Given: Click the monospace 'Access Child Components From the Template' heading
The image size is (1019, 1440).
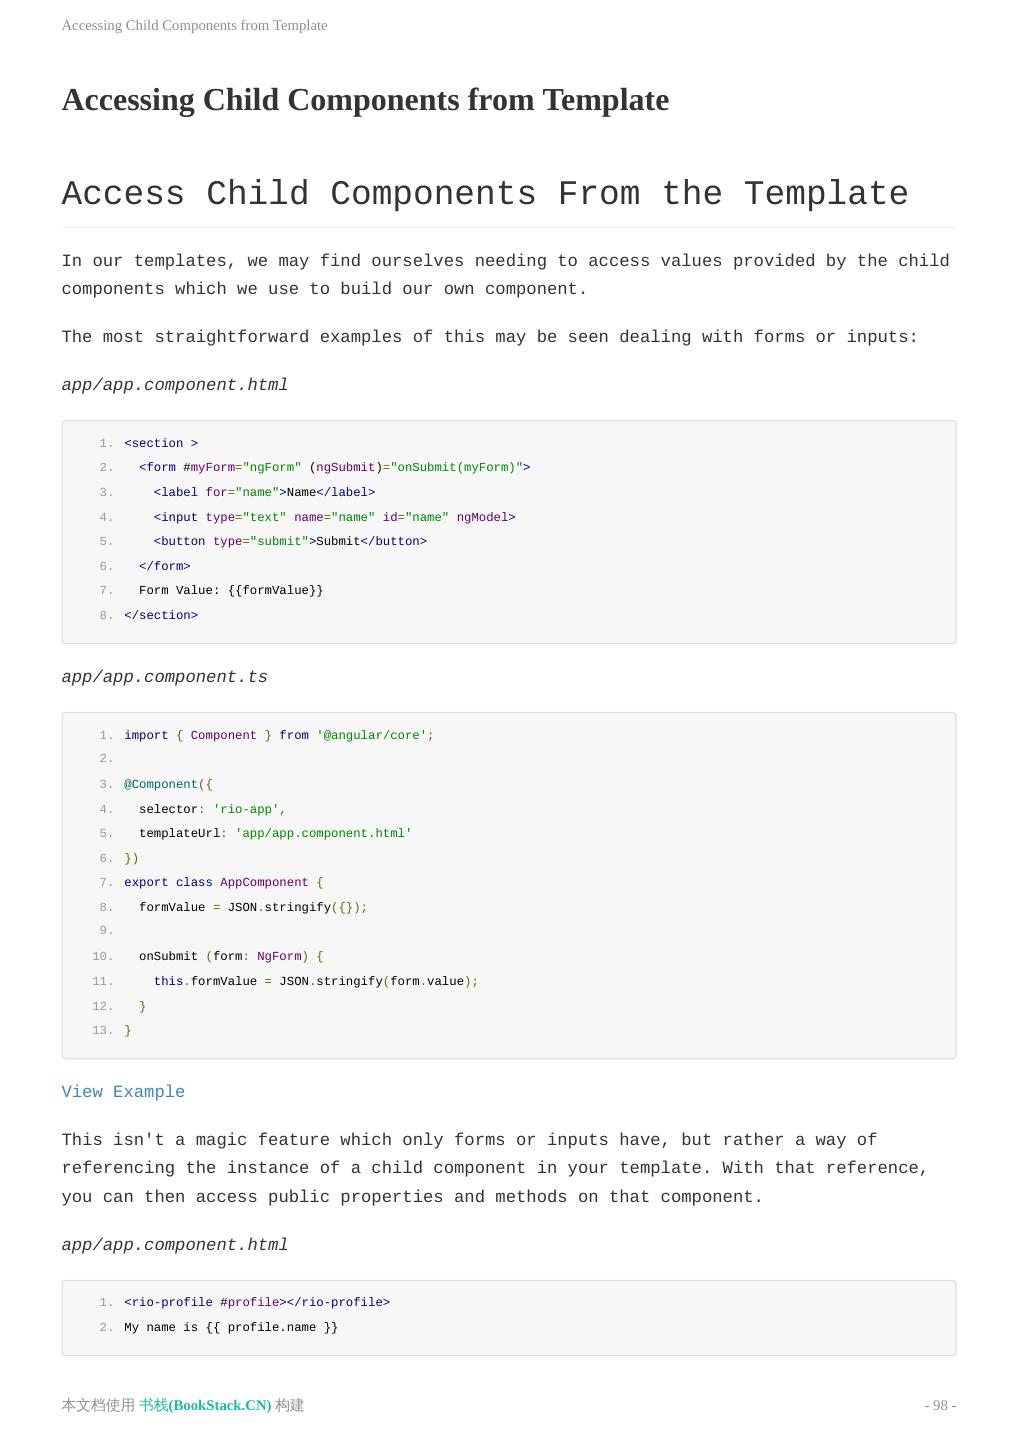Looking at the screenshot, I should click(485, 194).
